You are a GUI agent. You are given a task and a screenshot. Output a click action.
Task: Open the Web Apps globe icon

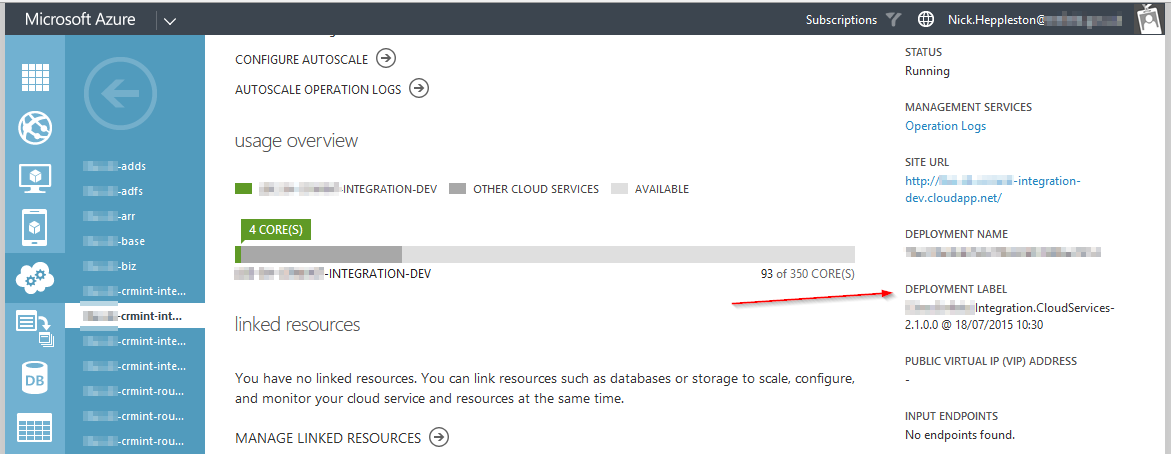[36, 127]
